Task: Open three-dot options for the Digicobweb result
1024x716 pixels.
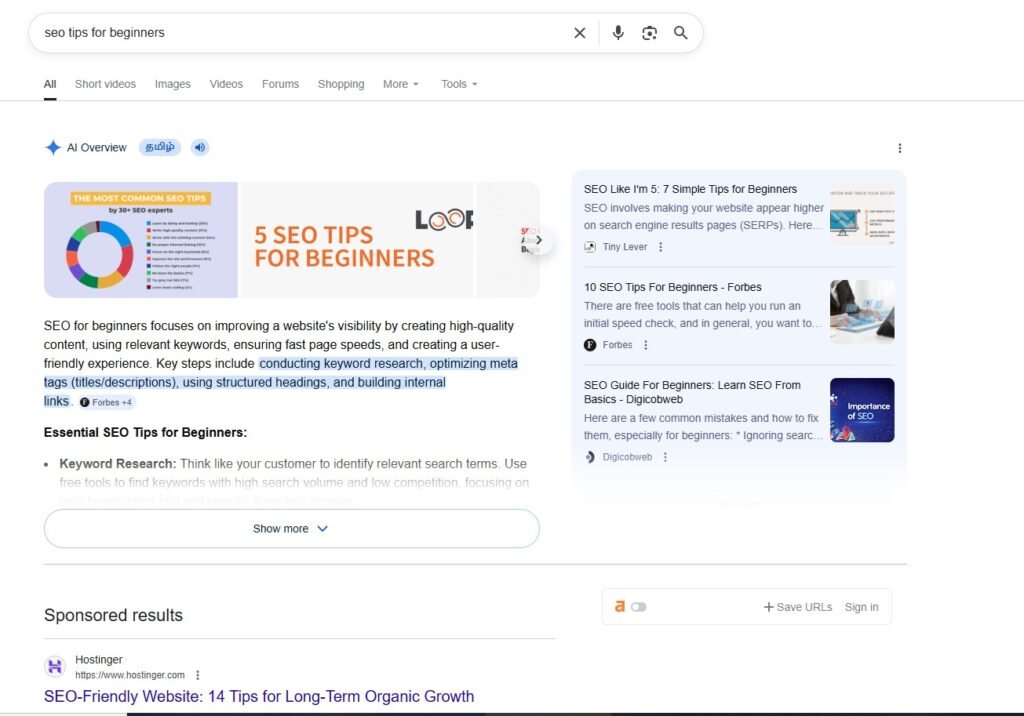Action: [x=667, y=457]
